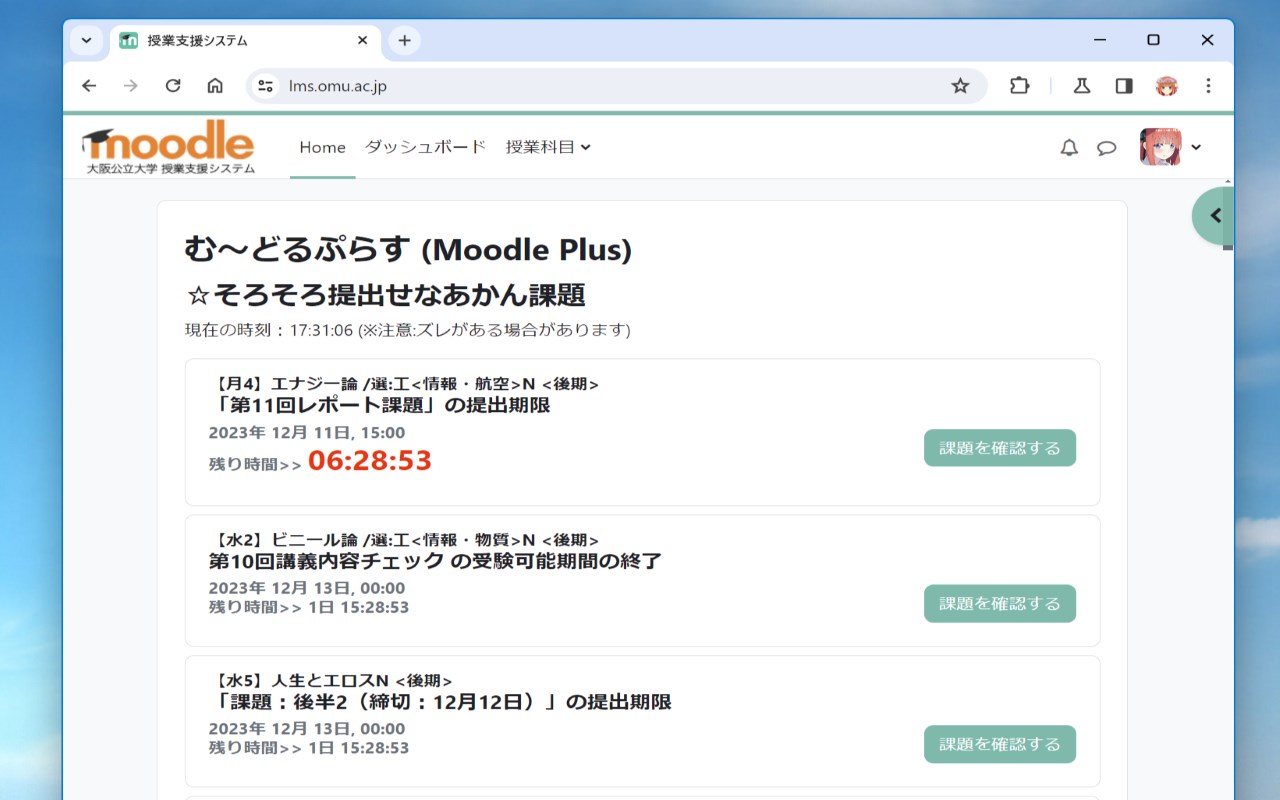The image size is (1280, 800).
Task: Click the 第10回講義内容チェック title
Action: coord(435,561)
